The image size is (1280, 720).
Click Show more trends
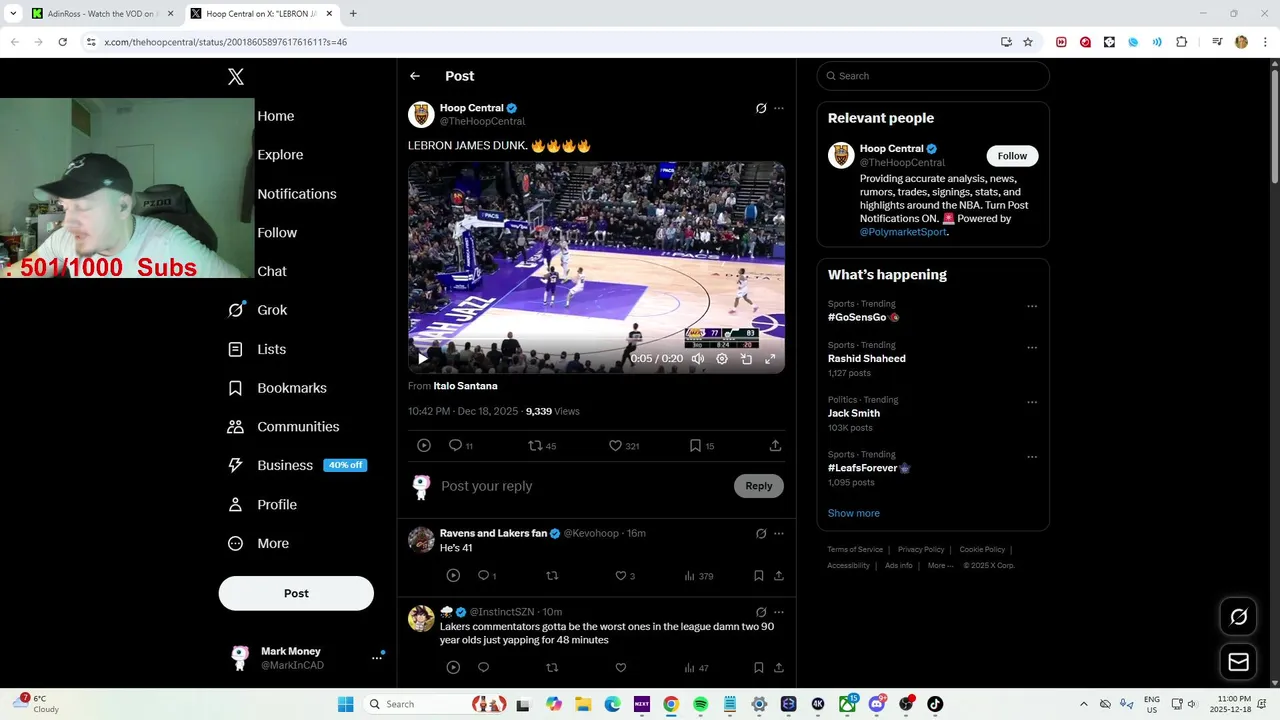pyautogui.click(x=854, y=513)
